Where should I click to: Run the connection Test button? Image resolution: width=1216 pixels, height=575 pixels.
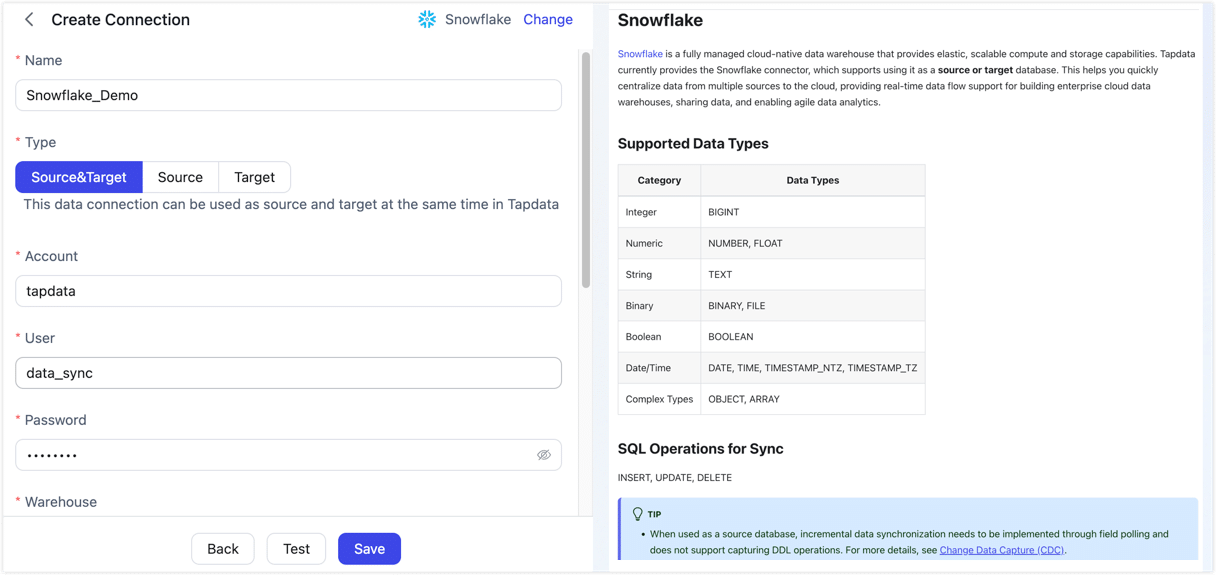(x=296, y=549)
